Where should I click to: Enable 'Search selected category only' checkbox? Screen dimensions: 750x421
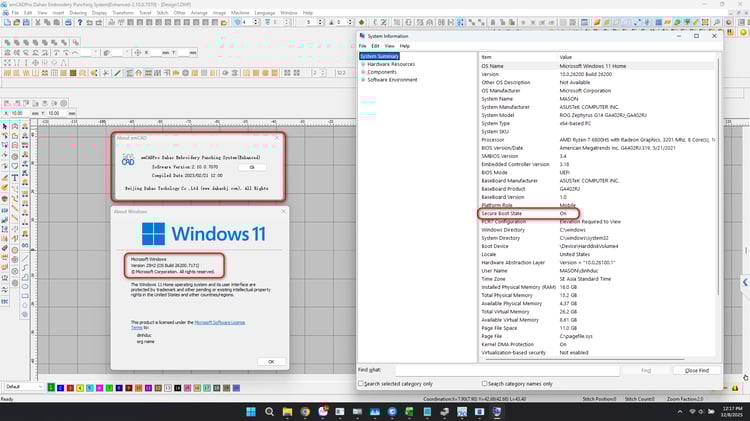tap(361, 383)
